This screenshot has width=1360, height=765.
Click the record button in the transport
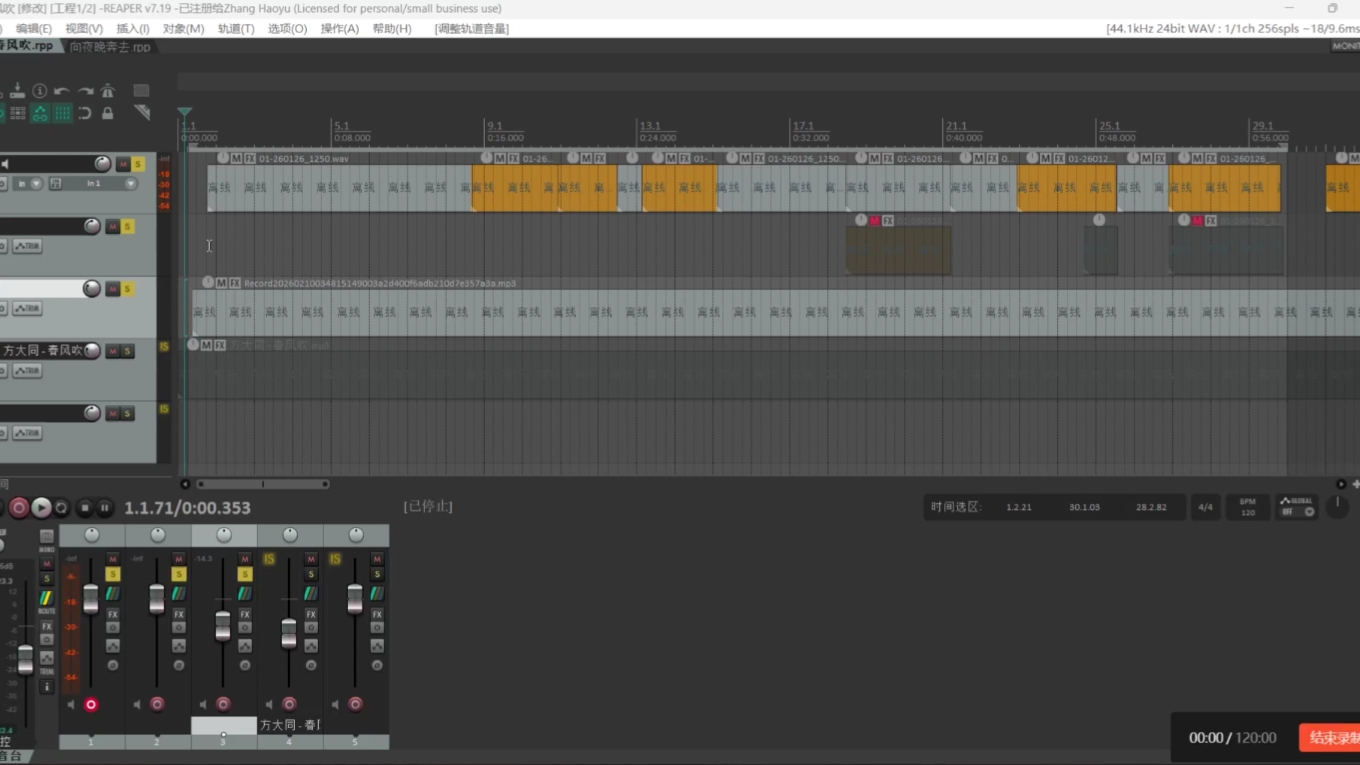[18, 508]
